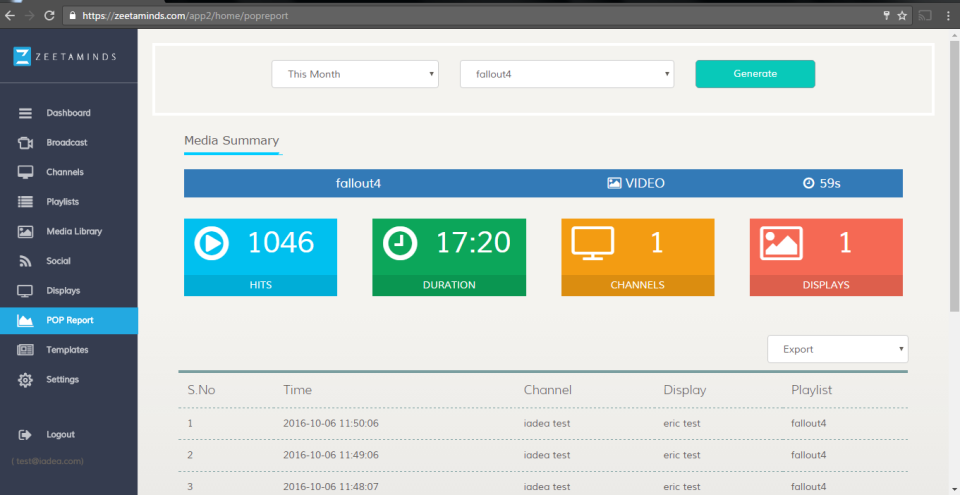
Task: Reload the page with refresh icon
Action: click(x=49, y=16)
